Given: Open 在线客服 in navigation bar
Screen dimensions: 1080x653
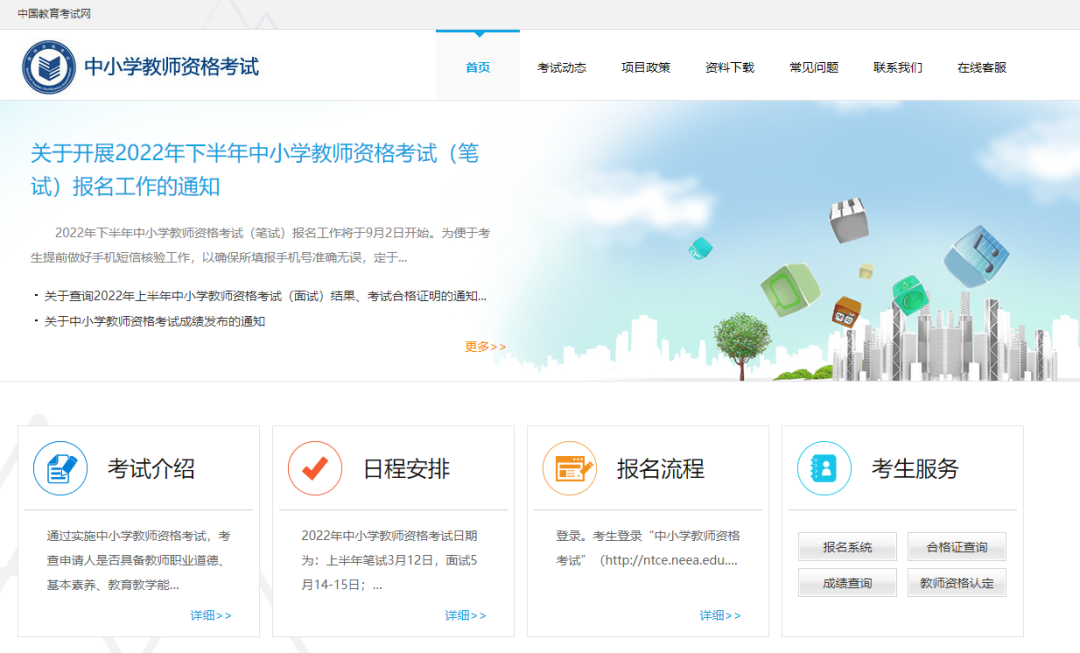Looking at the screenshot, I should click(x=982, y=68).
